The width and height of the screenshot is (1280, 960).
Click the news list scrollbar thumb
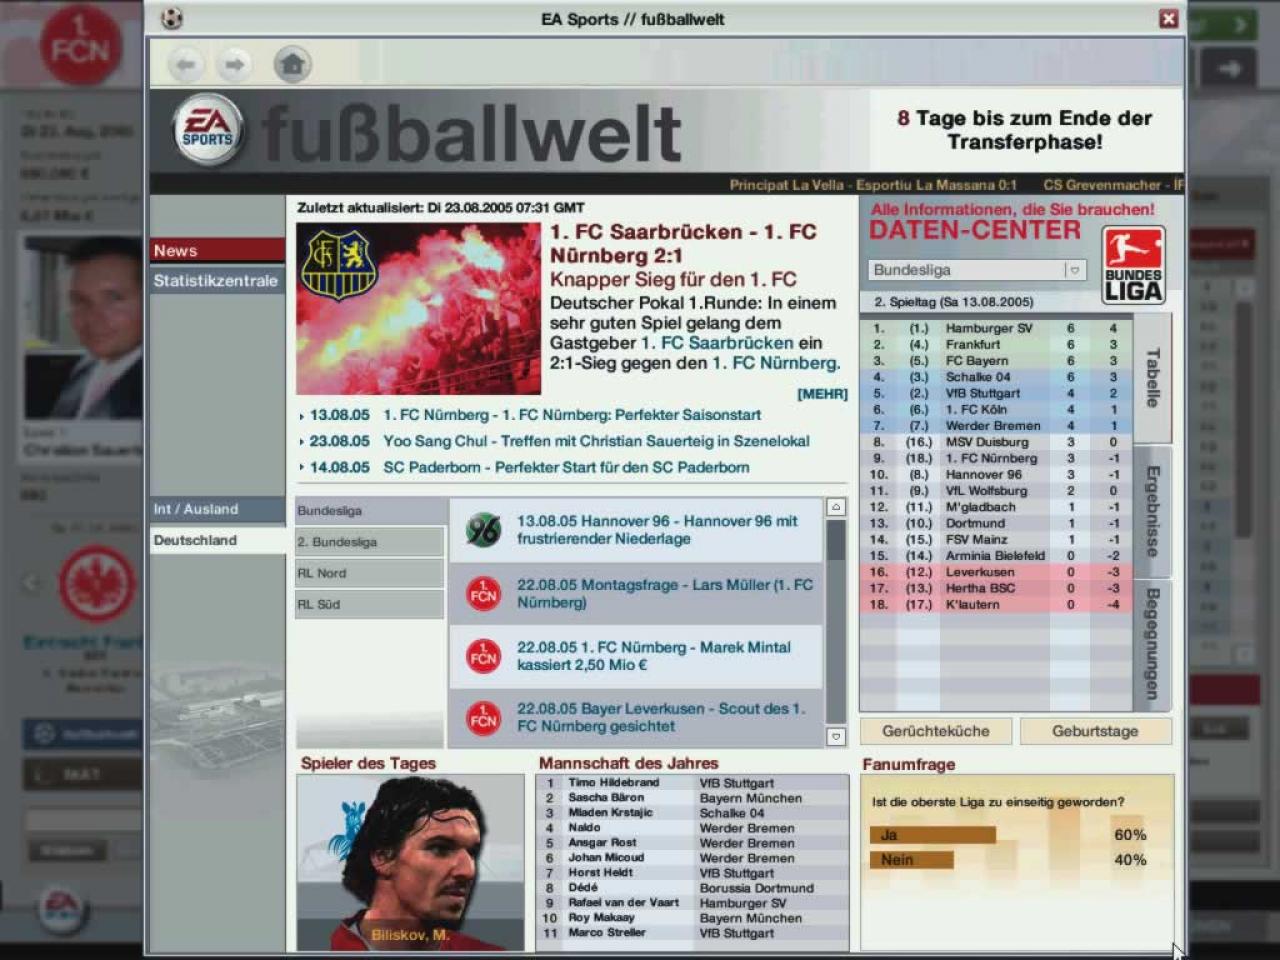[836, 540]
